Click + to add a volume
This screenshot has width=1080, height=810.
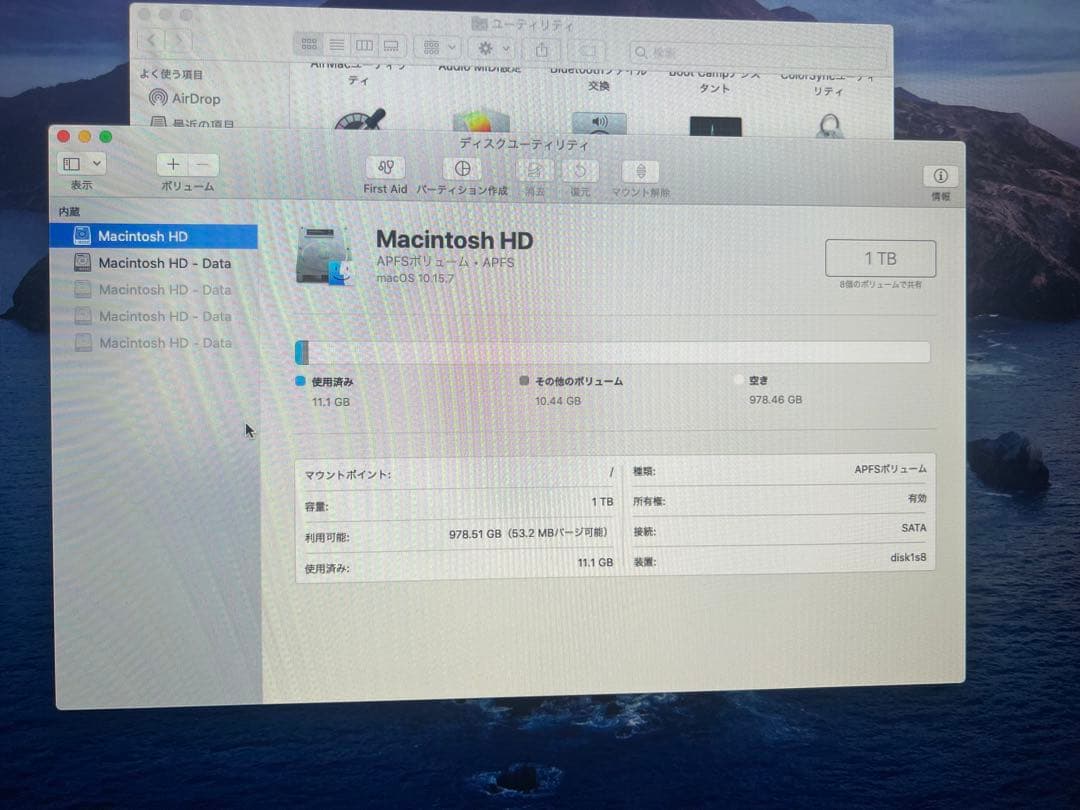tap(172, 164)
